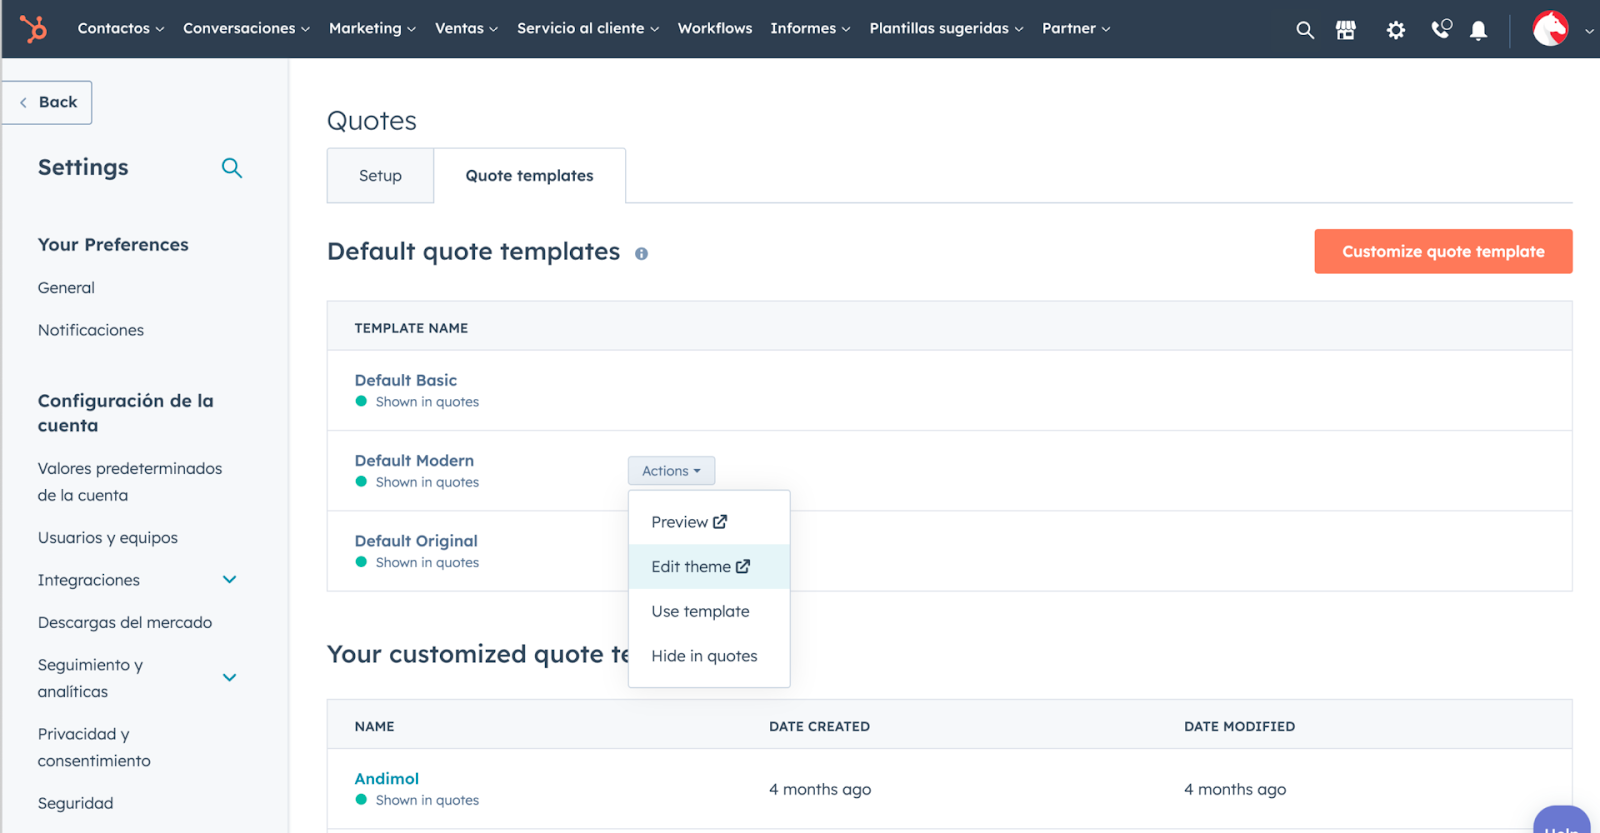Open the settings gear icon
The image size is (1600, 833).
[1396, 30]
